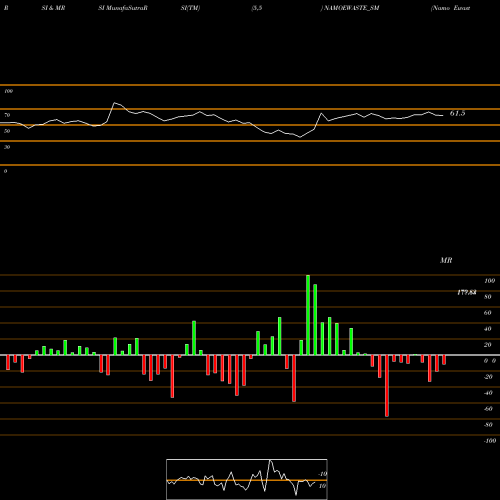Image resolution: width=500 pixels, height=500 pixels.
Task: Click the MR axis label -60
Action: [x=488, y=409]
